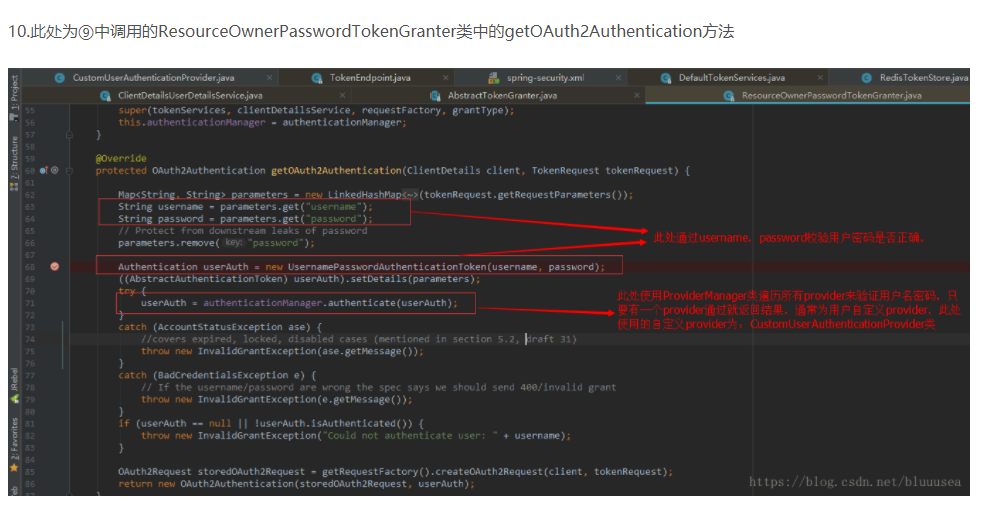Open the RedisTokenStore.java tab
Viewport: 991px width, 523px height.
[923, 78]
